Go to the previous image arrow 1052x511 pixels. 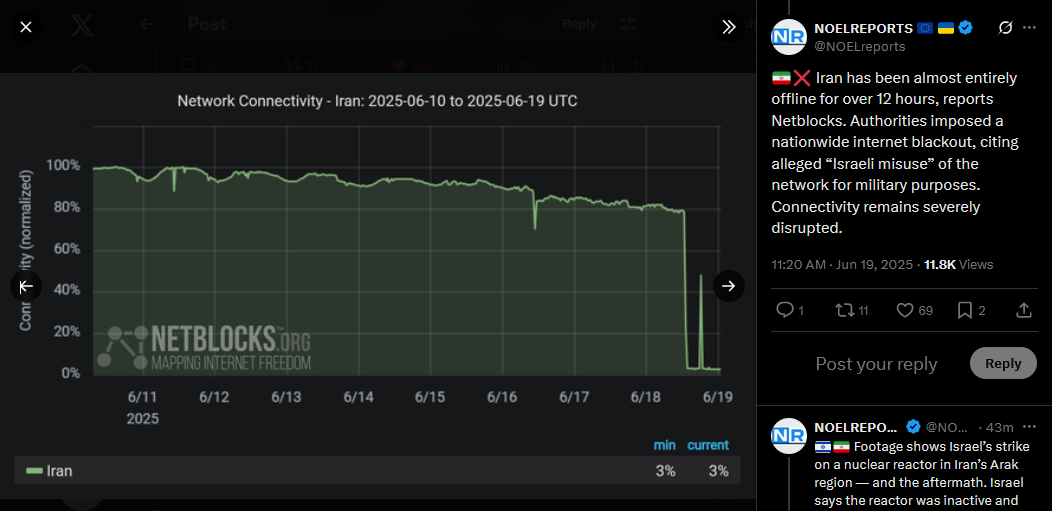[x=25, y=286]
